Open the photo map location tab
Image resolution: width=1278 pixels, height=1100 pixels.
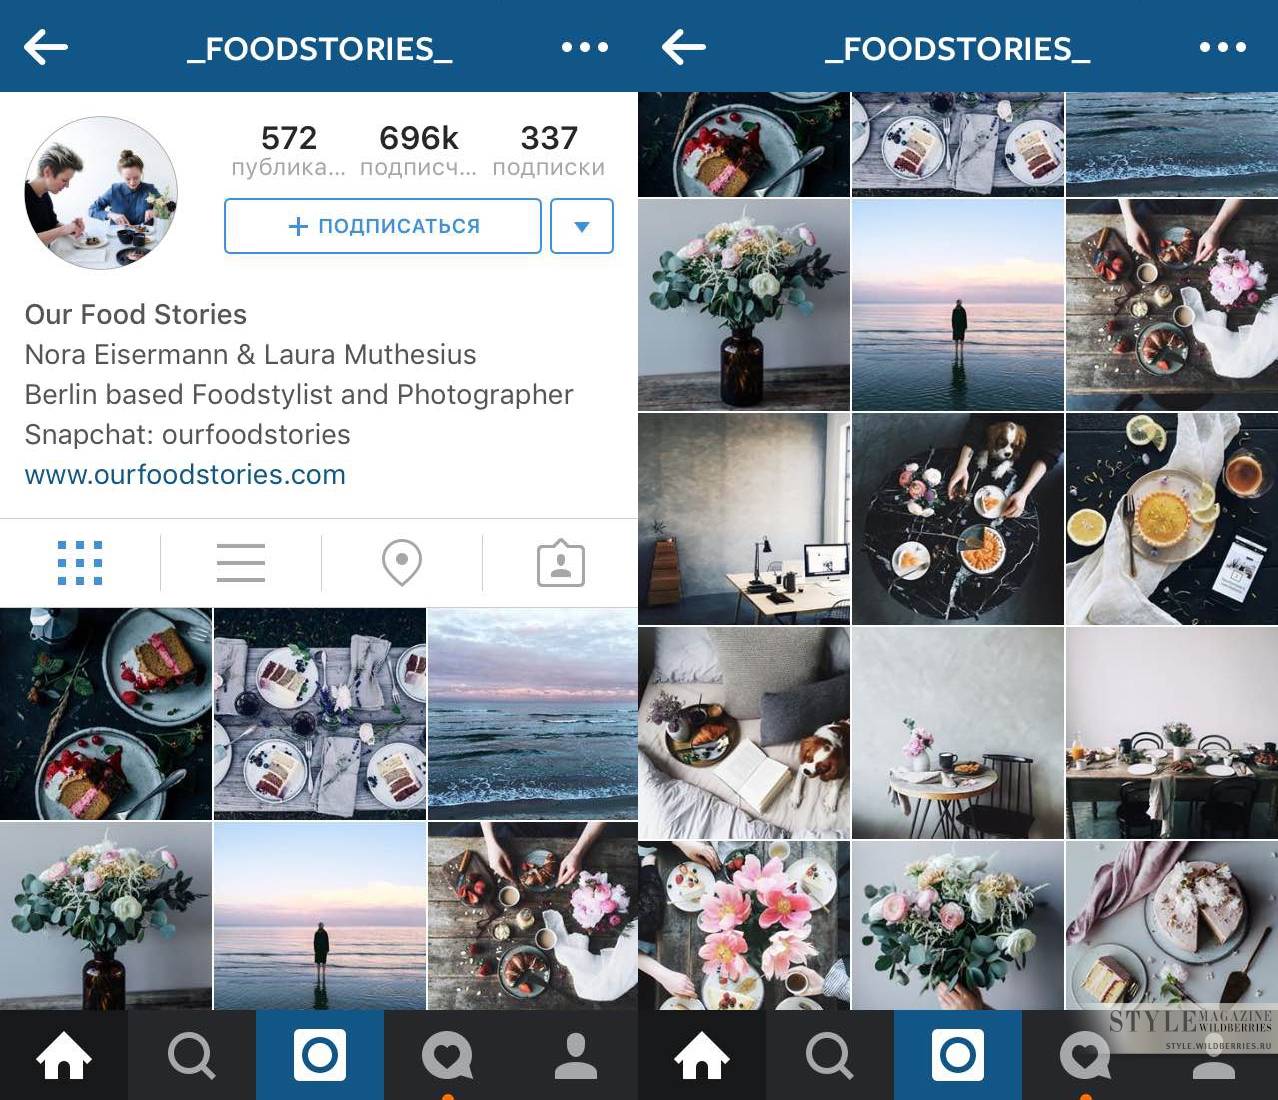tap(402, 563)
